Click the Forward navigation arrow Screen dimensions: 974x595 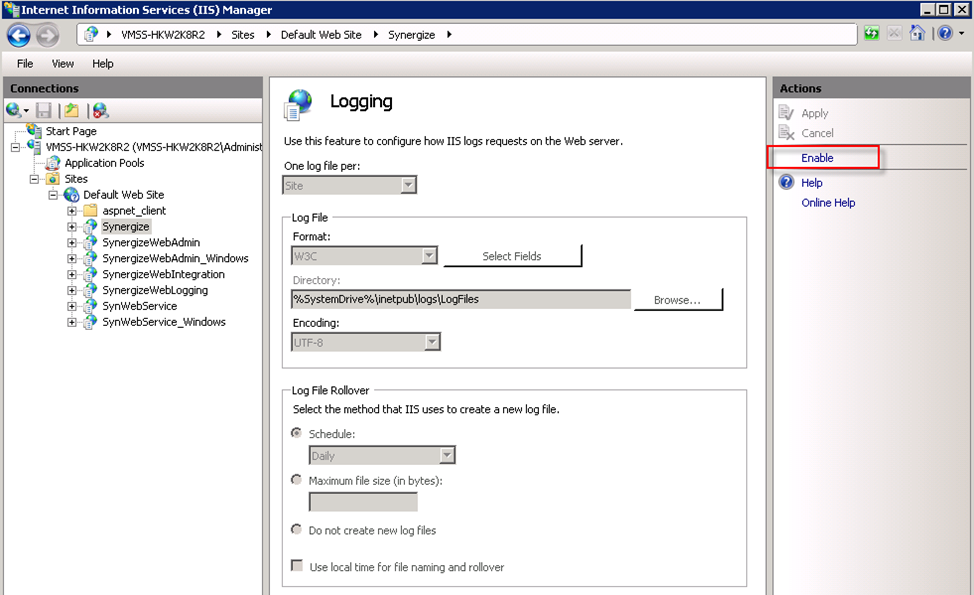(47, 35)
